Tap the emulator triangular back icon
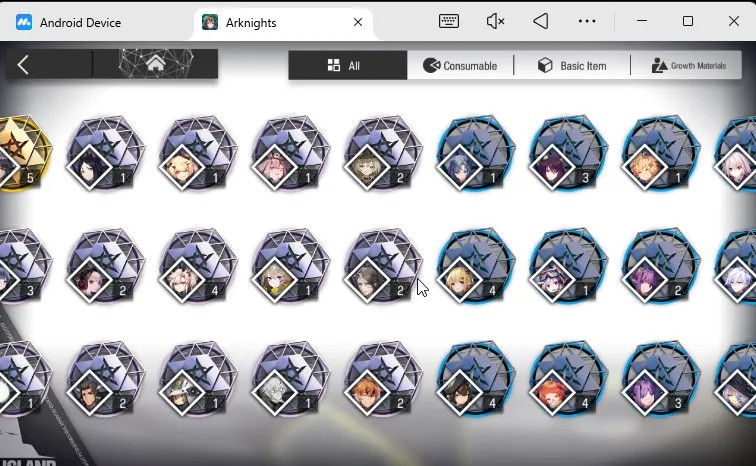 click(x=541, y=21)
